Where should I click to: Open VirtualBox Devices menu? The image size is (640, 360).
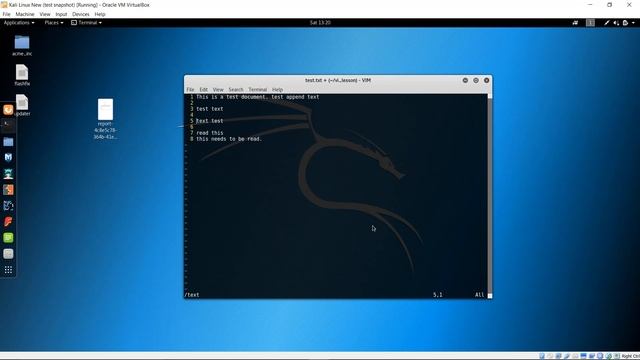[81, 14]
